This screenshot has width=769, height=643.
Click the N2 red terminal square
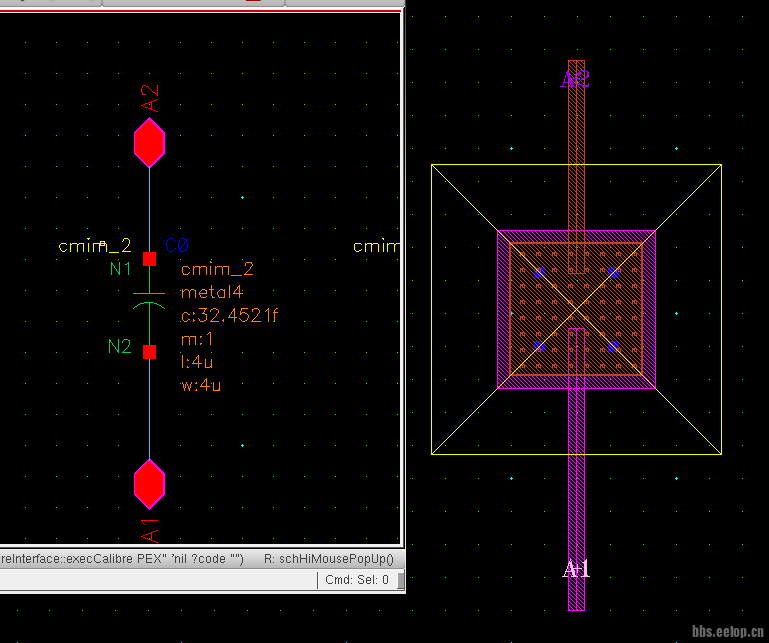coord(150,352)
